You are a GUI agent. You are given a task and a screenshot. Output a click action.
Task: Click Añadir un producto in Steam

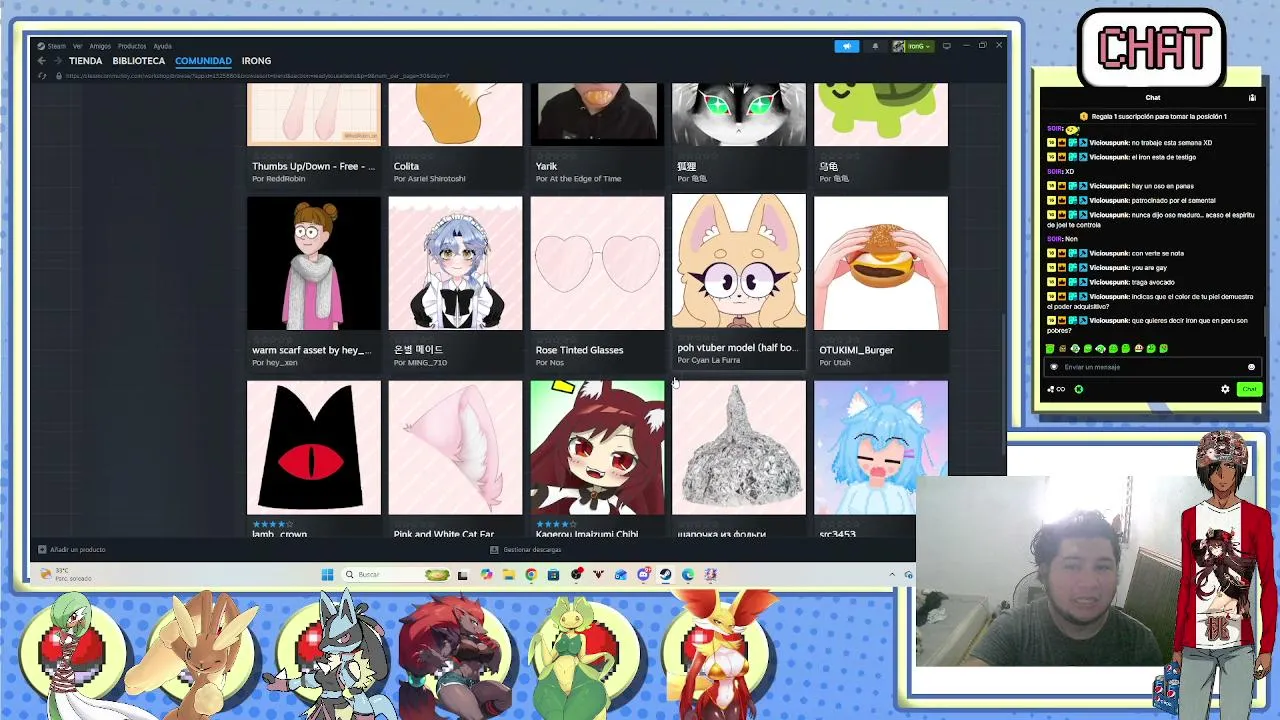point(72,549)
